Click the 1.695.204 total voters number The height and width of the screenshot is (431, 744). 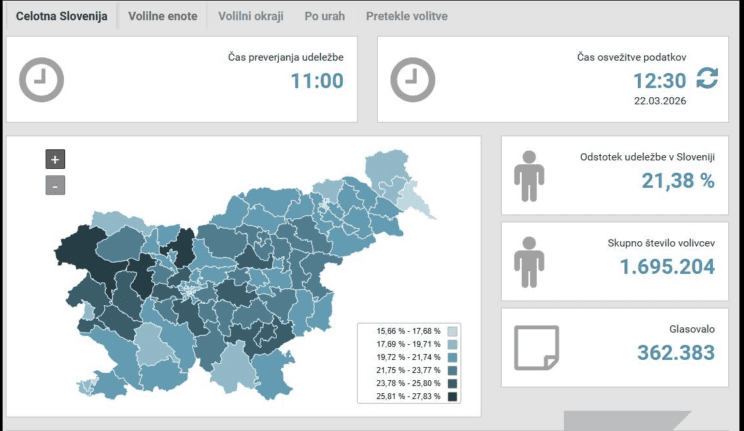click(667, 267)
